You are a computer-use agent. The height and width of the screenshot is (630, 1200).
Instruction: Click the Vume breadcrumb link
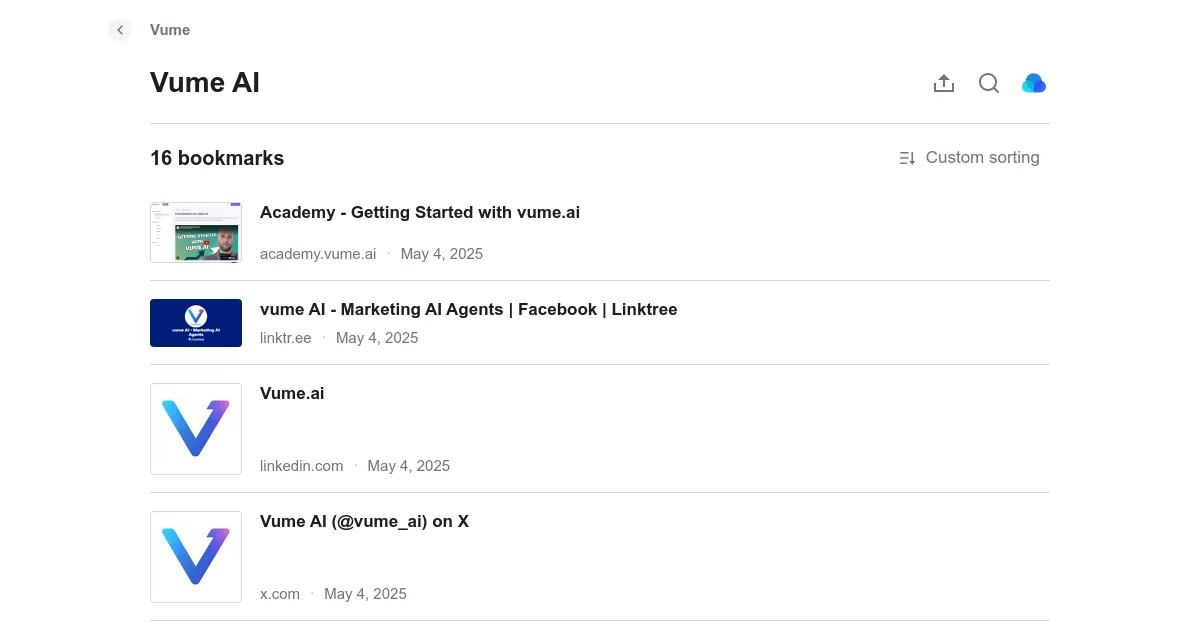(170, 30)
